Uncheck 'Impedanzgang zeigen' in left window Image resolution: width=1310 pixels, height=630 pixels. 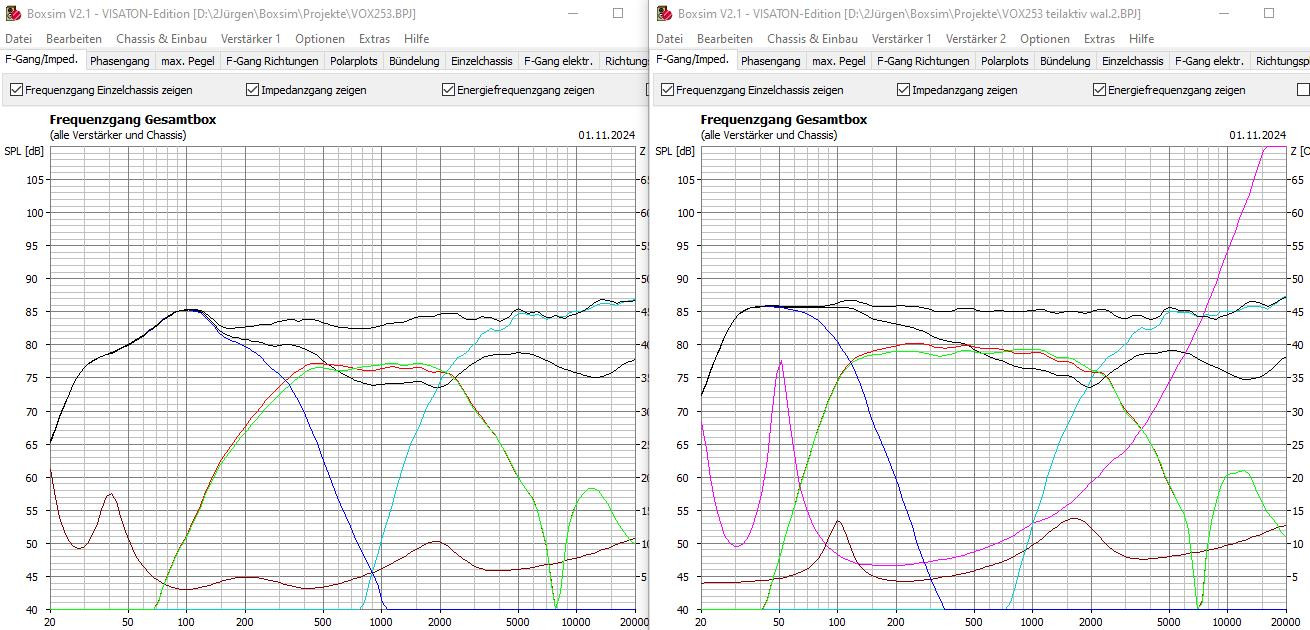pyautogui.click(x=253, y=90)
